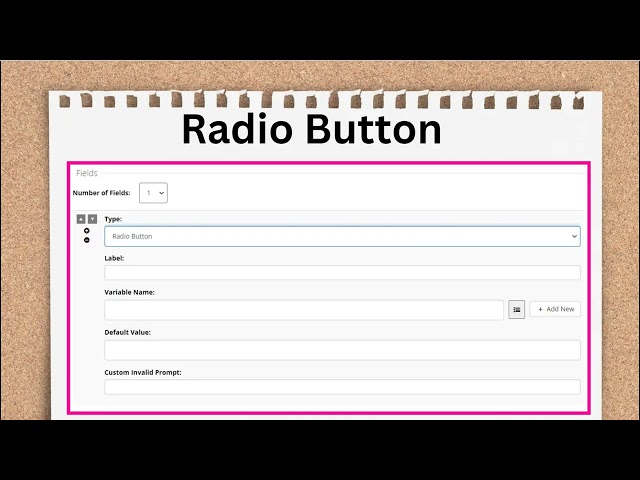Click the 'Number of Fields:' label
The width and height of the screenshot is (640, 480).
(x=101, y=193)
